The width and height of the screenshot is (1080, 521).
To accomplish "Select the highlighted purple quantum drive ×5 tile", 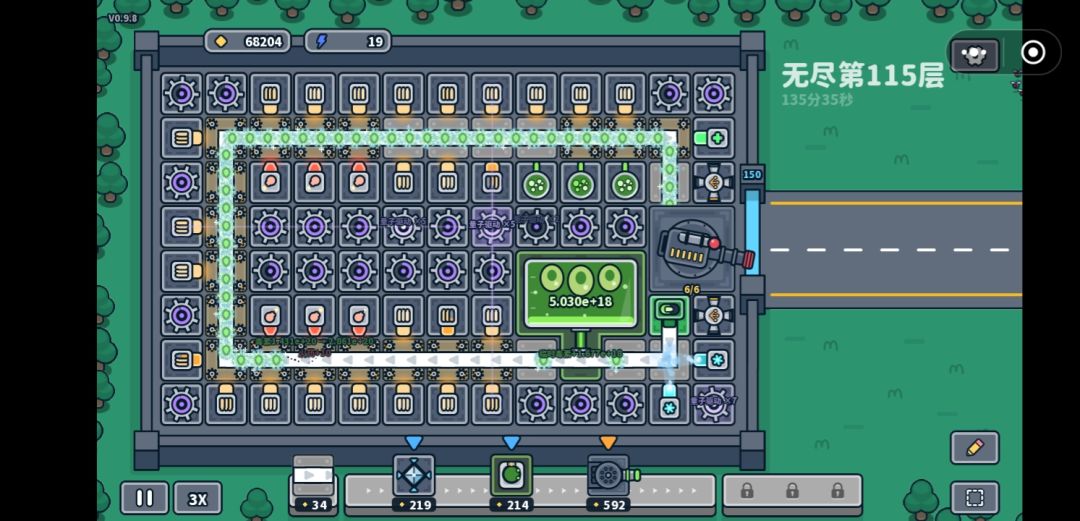I will click(x=492, y=227).
